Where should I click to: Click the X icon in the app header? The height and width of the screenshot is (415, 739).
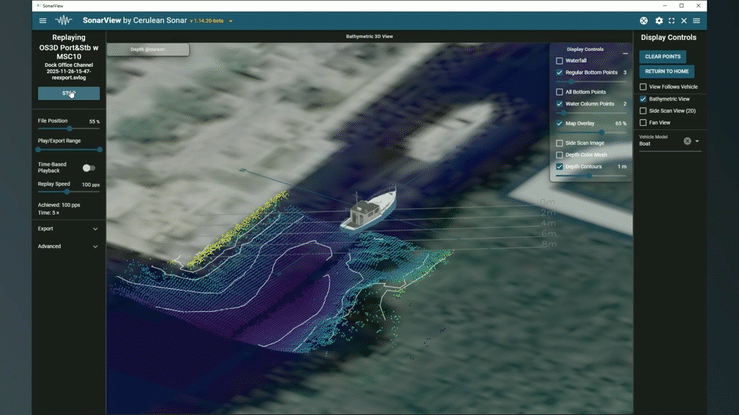[684, 21]
